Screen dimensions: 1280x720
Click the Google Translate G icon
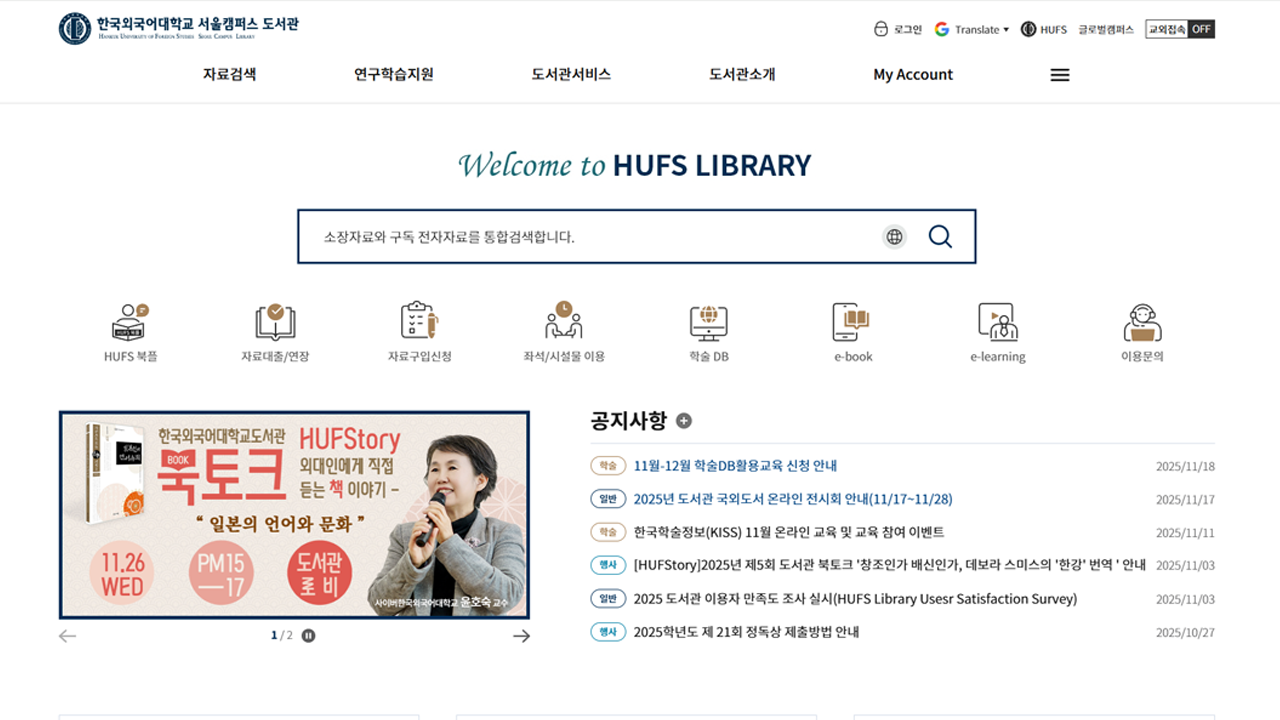942,29
